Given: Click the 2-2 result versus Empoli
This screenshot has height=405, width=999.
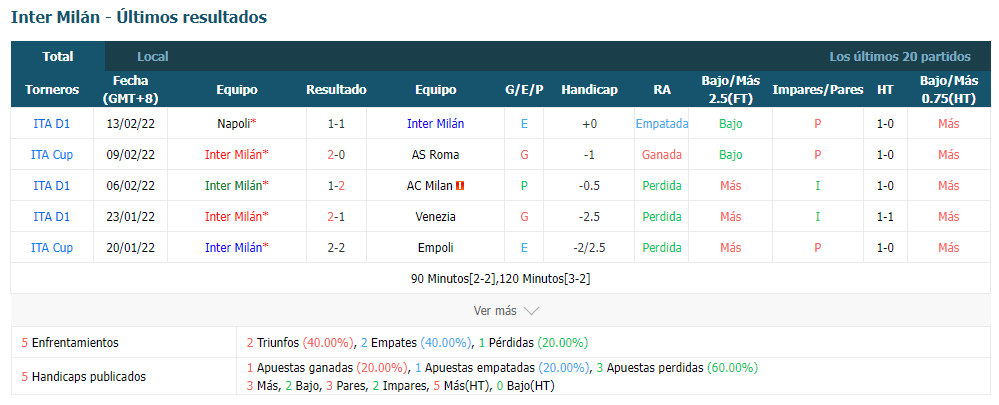Looking at the screenshot, I should pyautogui.click(x=336, y=248).
